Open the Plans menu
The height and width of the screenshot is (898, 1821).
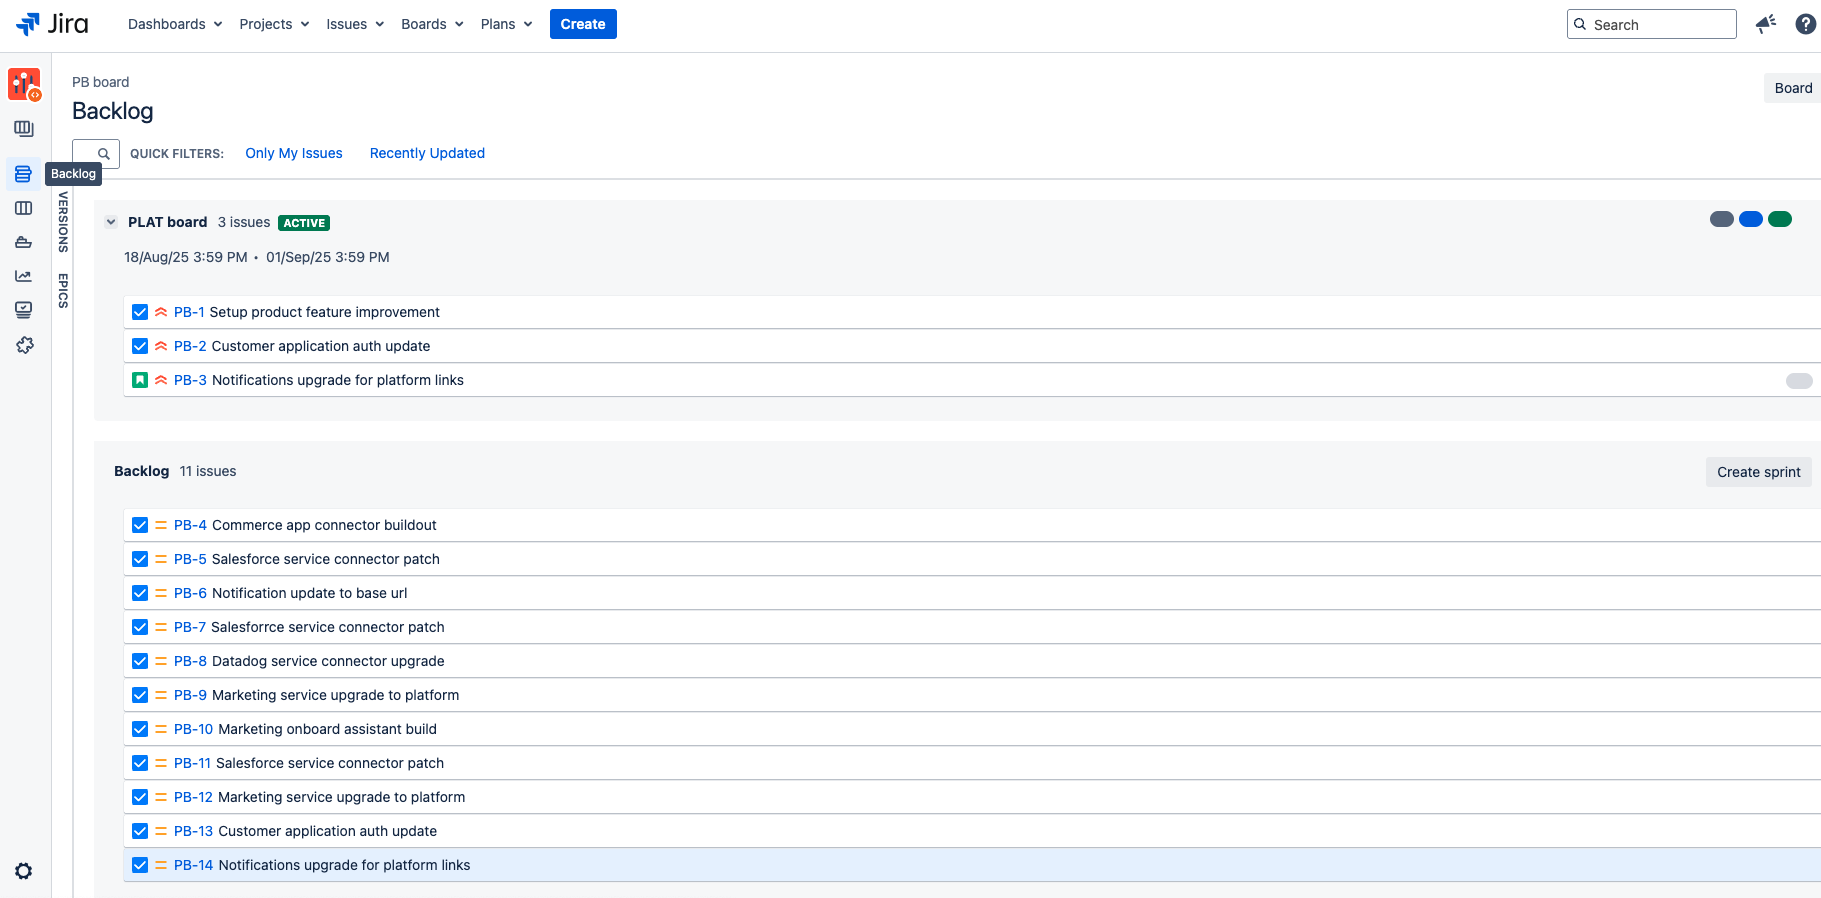(506, 24)
